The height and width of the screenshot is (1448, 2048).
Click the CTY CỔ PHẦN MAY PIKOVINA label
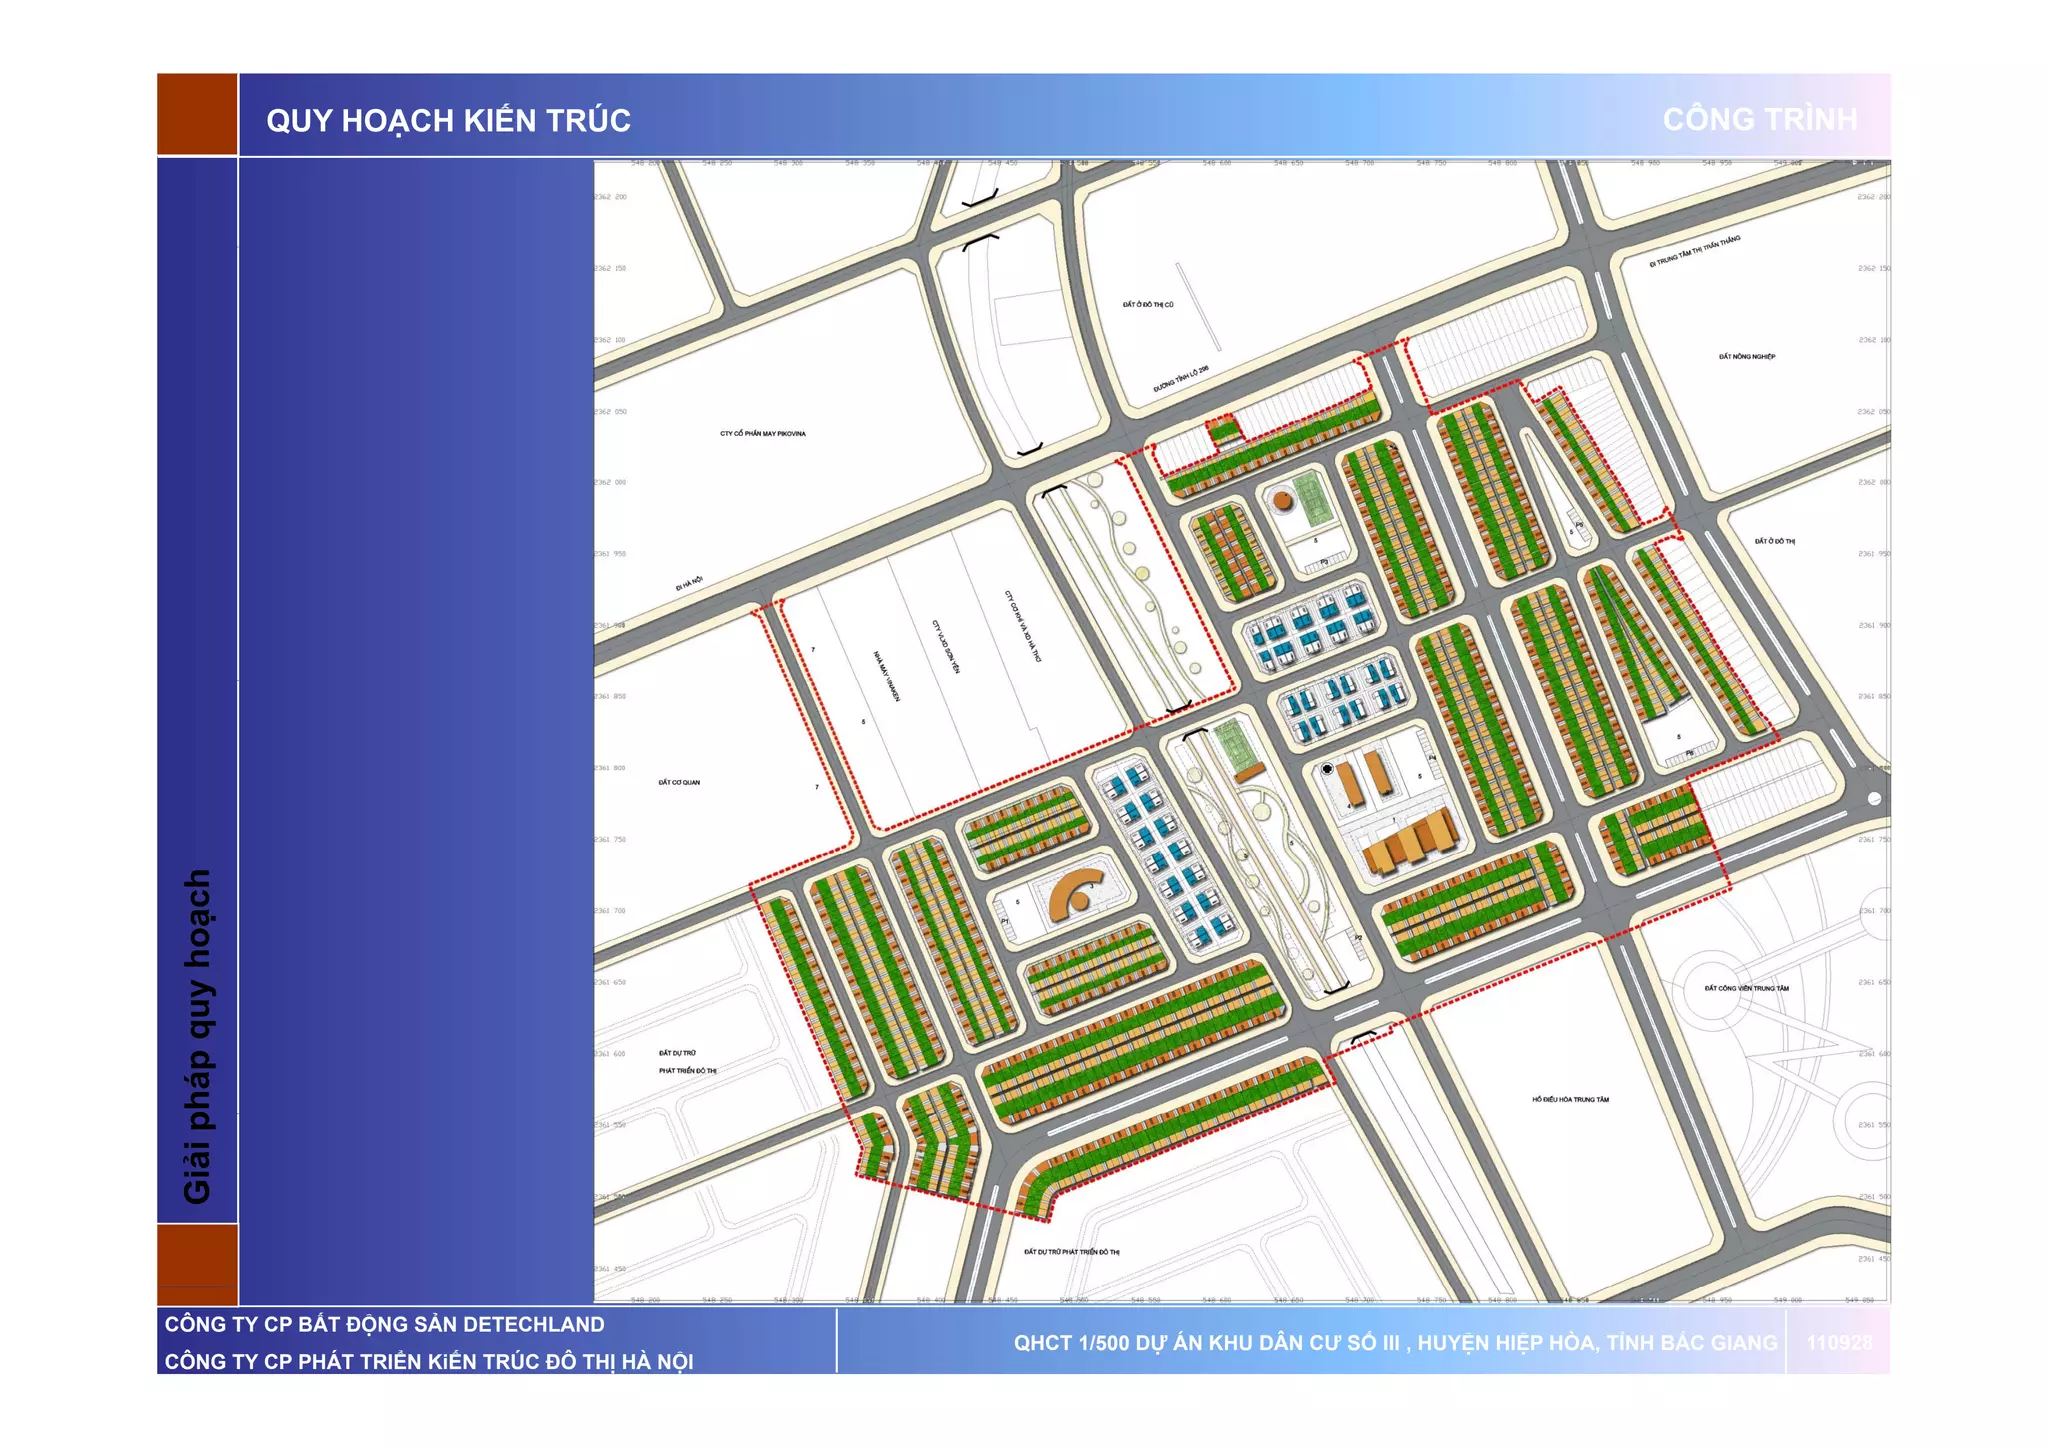tap(762, 434)
